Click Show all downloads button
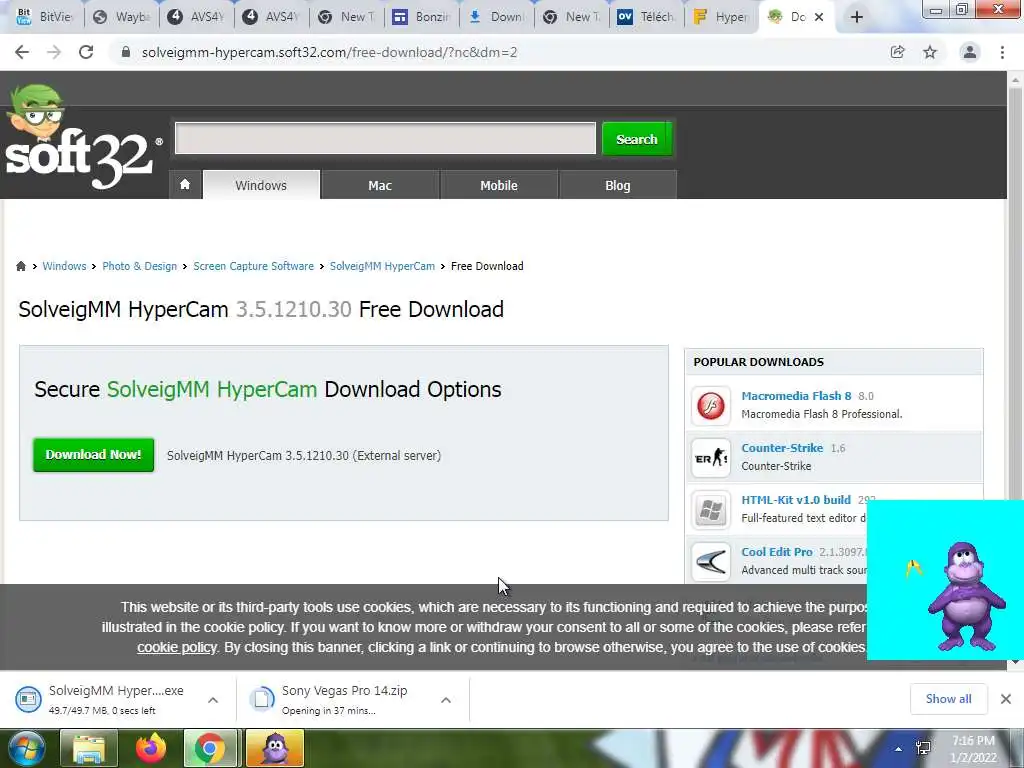Image resolution: width=1024 pixels, height=768 pixels. pos(948,699)
